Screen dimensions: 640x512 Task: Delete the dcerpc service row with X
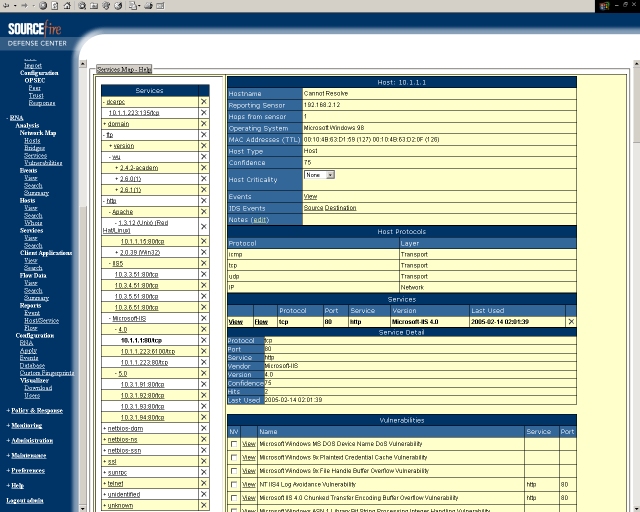click(204, 102)
